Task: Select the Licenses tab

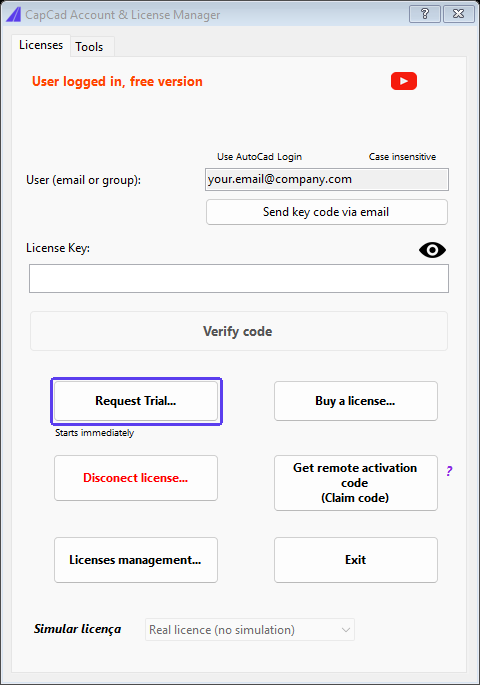Action: [41, 45]
